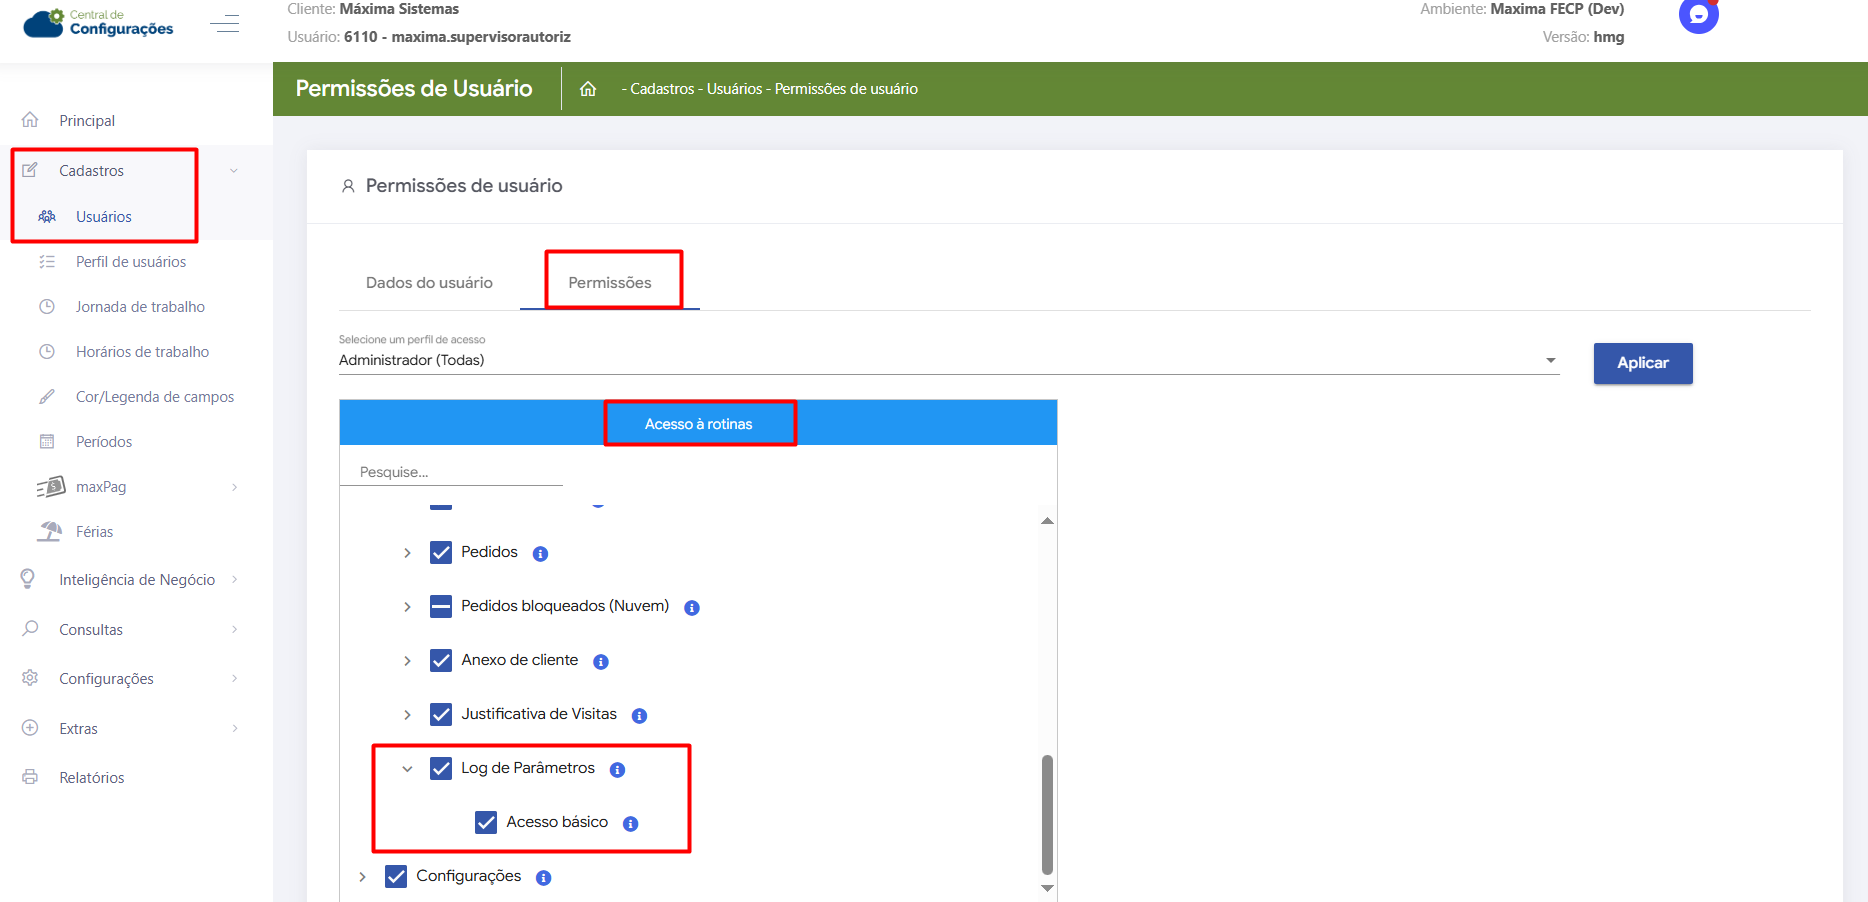Screen dimensions: 1868x902
Task: Click the Usuários people icon in sidebar
Action: tap(47, 216)
